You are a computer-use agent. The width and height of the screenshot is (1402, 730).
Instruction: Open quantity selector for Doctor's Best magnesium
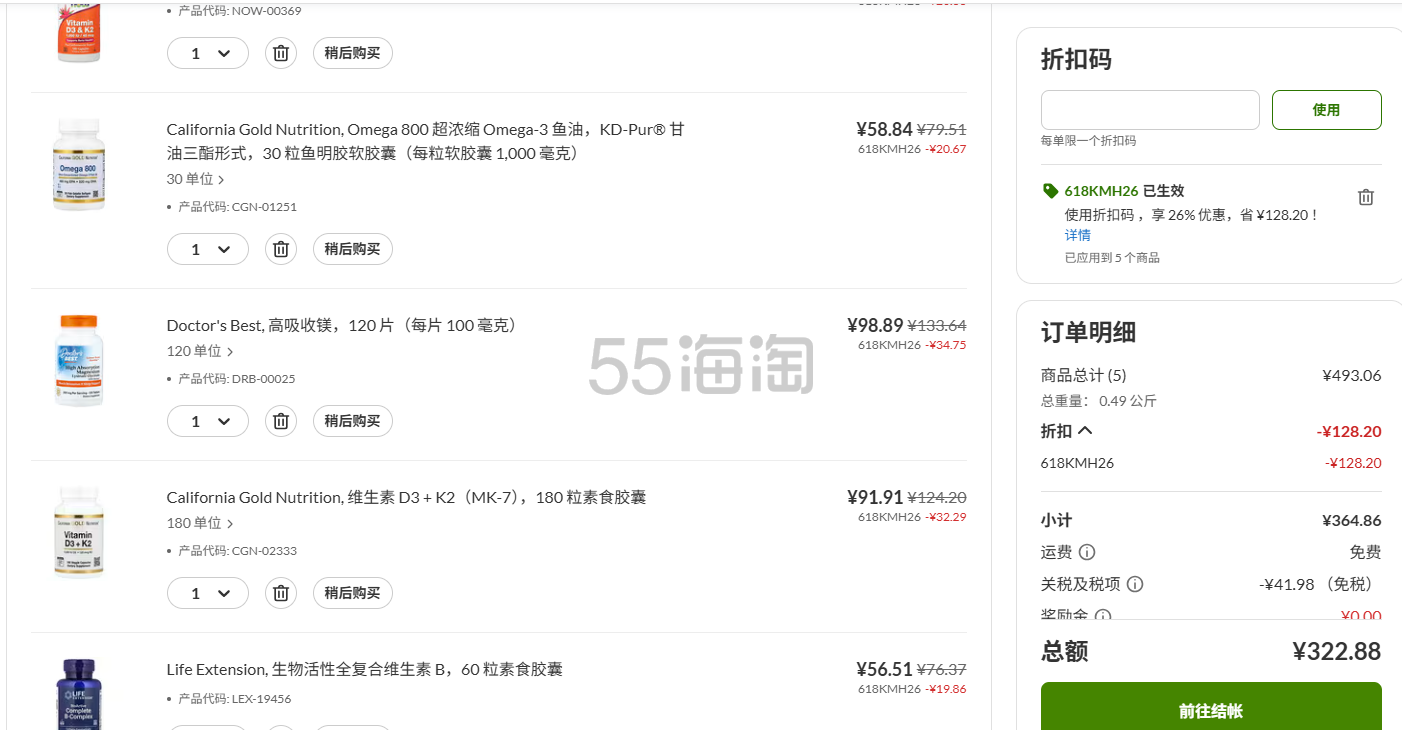pos(207,421)
